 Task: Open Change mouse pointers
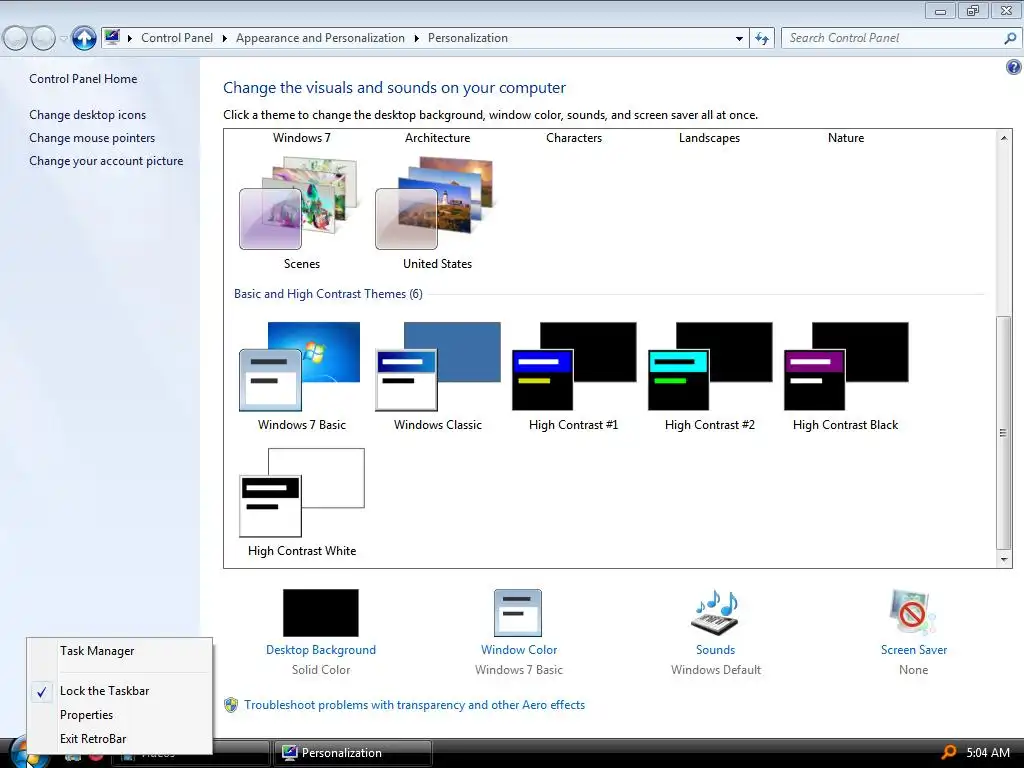coord(92,138)
